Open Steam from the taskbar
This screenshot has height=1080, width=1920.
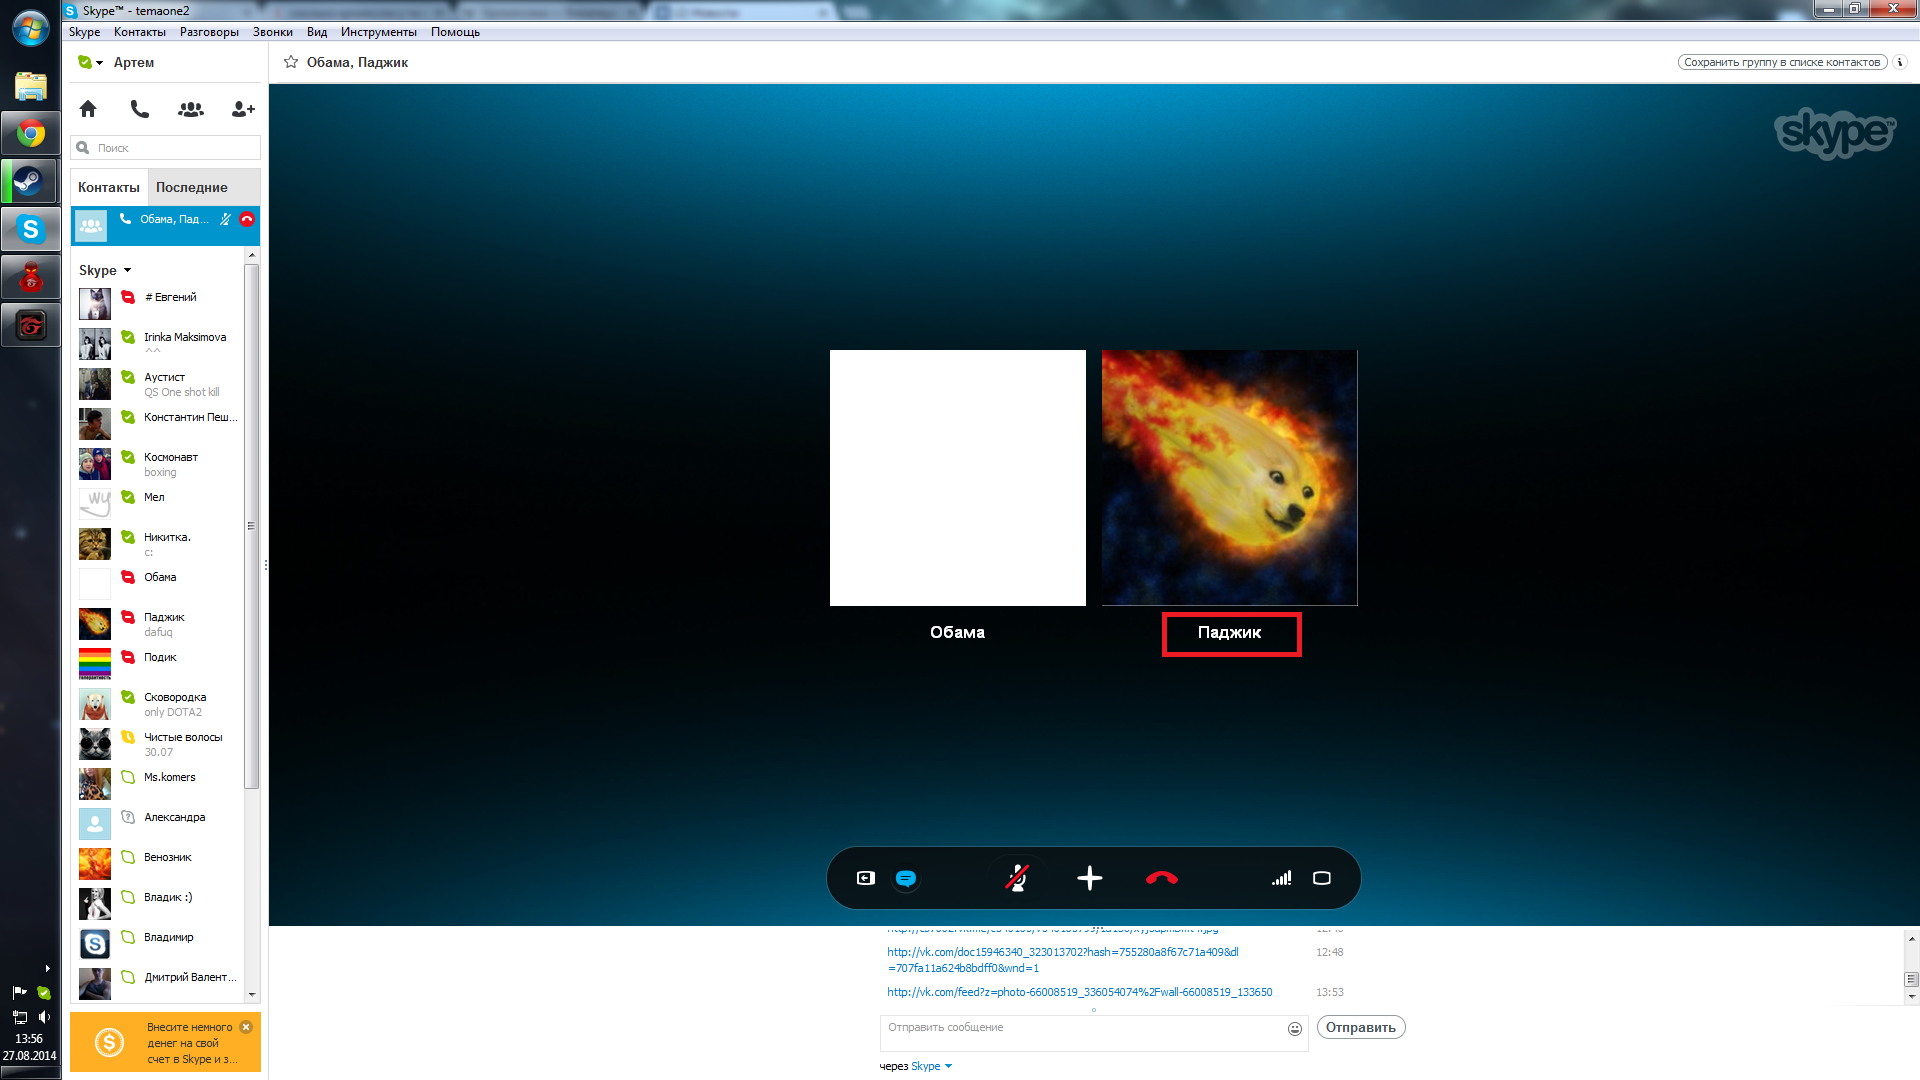31,181
